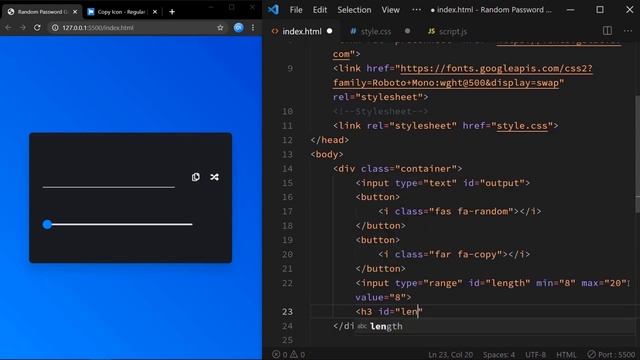
Task: Click the VS Code logo icon
Action: coord(273,9)
